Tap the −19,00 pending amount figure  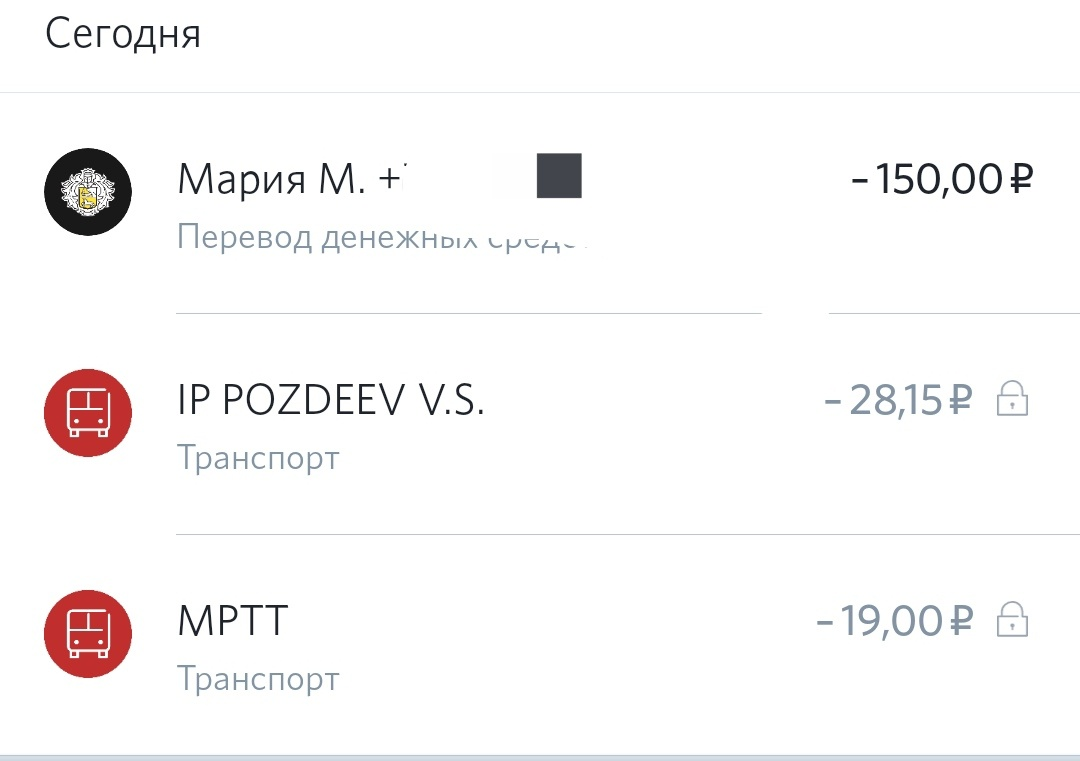[x=880, y=621]
